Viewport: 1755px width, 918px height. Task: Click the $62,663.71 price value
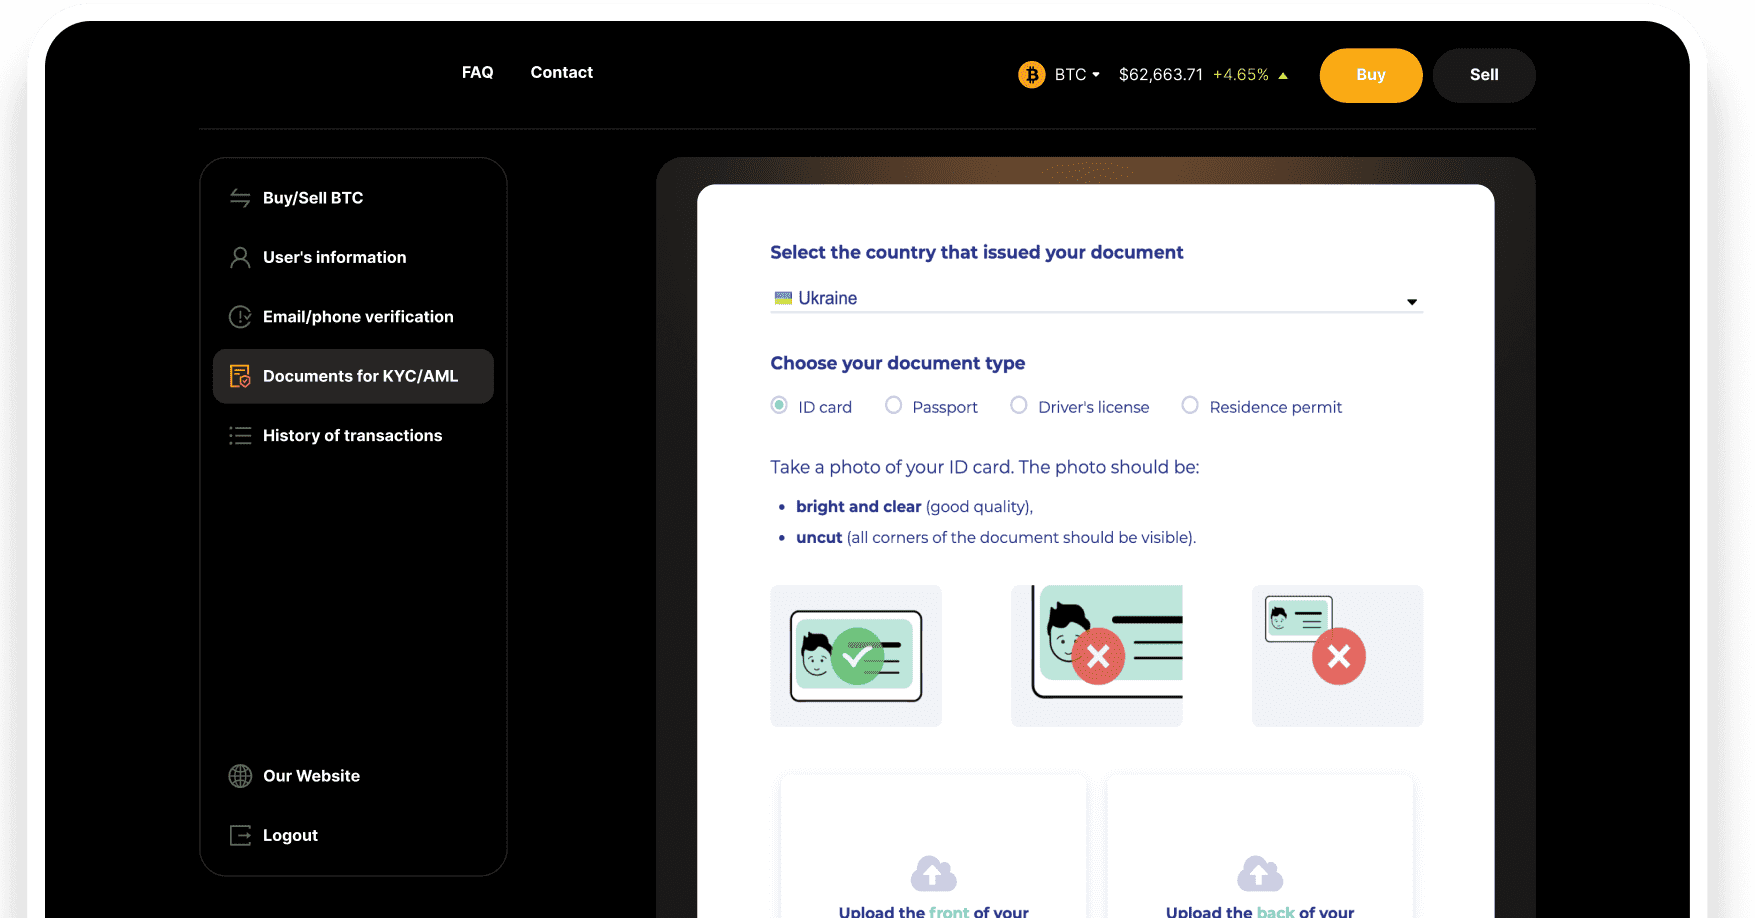point(1161,75)
